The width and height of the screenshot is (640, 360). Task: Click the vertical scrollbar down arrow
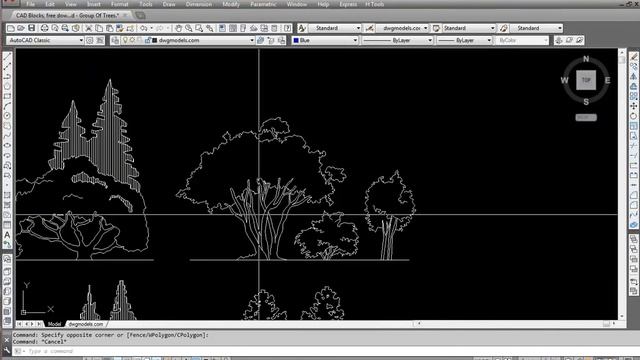[622, 316]
